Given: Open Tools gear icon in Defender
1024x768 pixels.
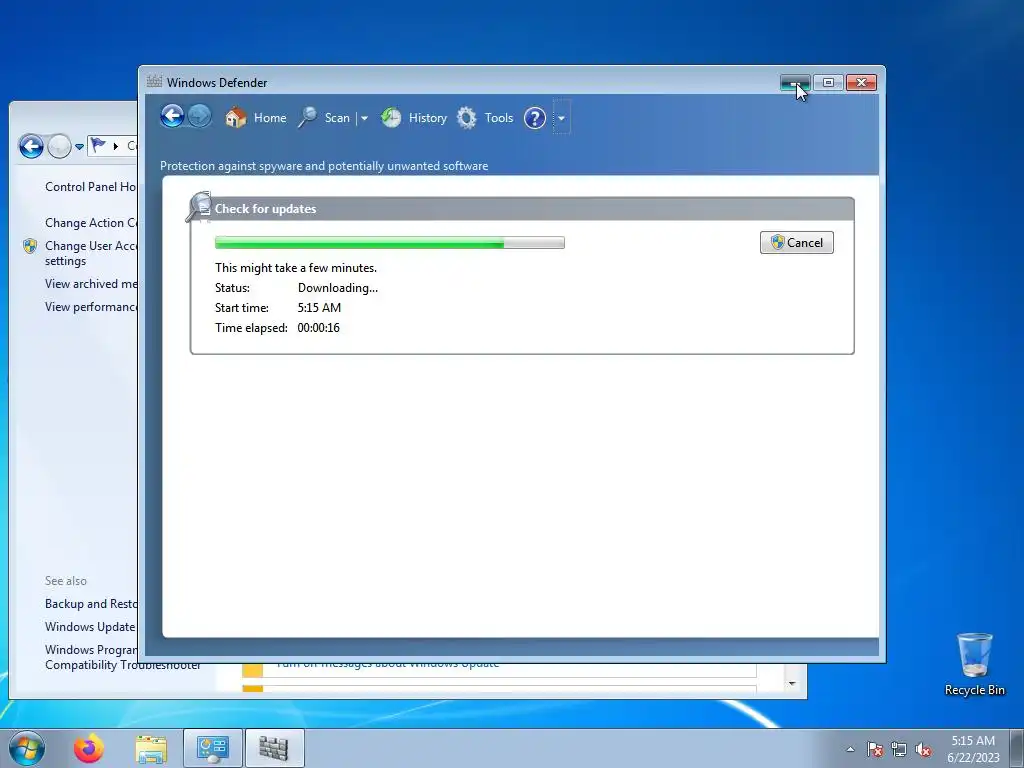Looking at the screenshot, I should click(466, 118).
